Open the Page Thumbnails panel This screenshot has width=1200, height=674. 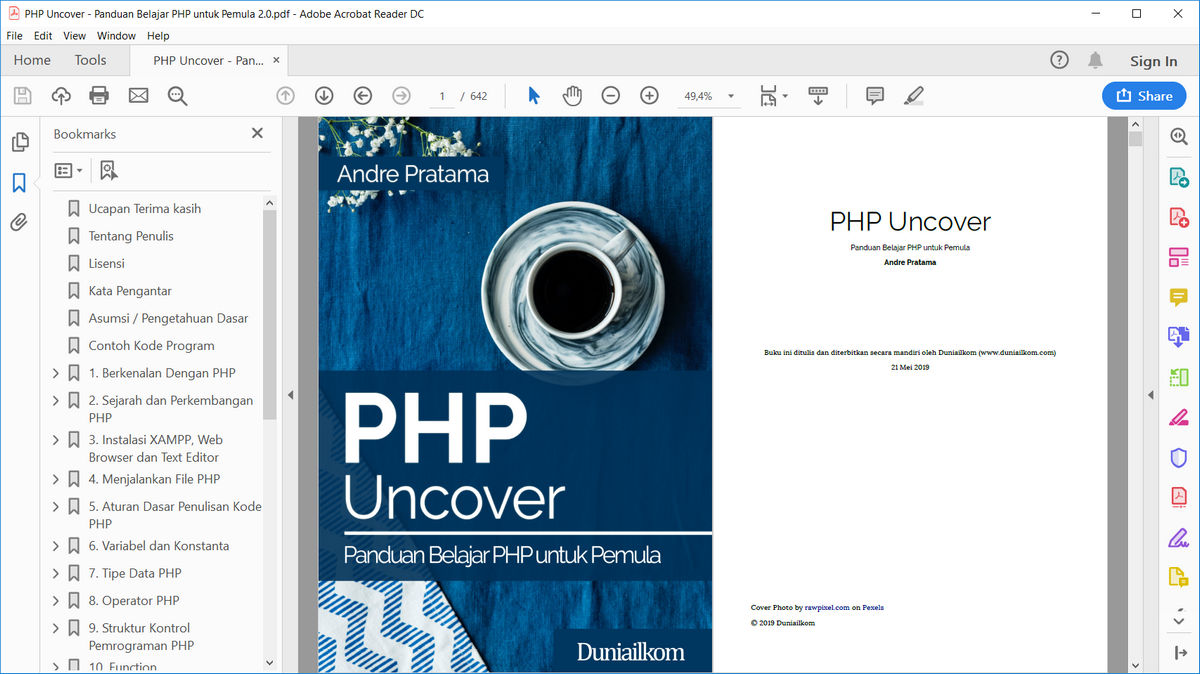click(19, 143)
